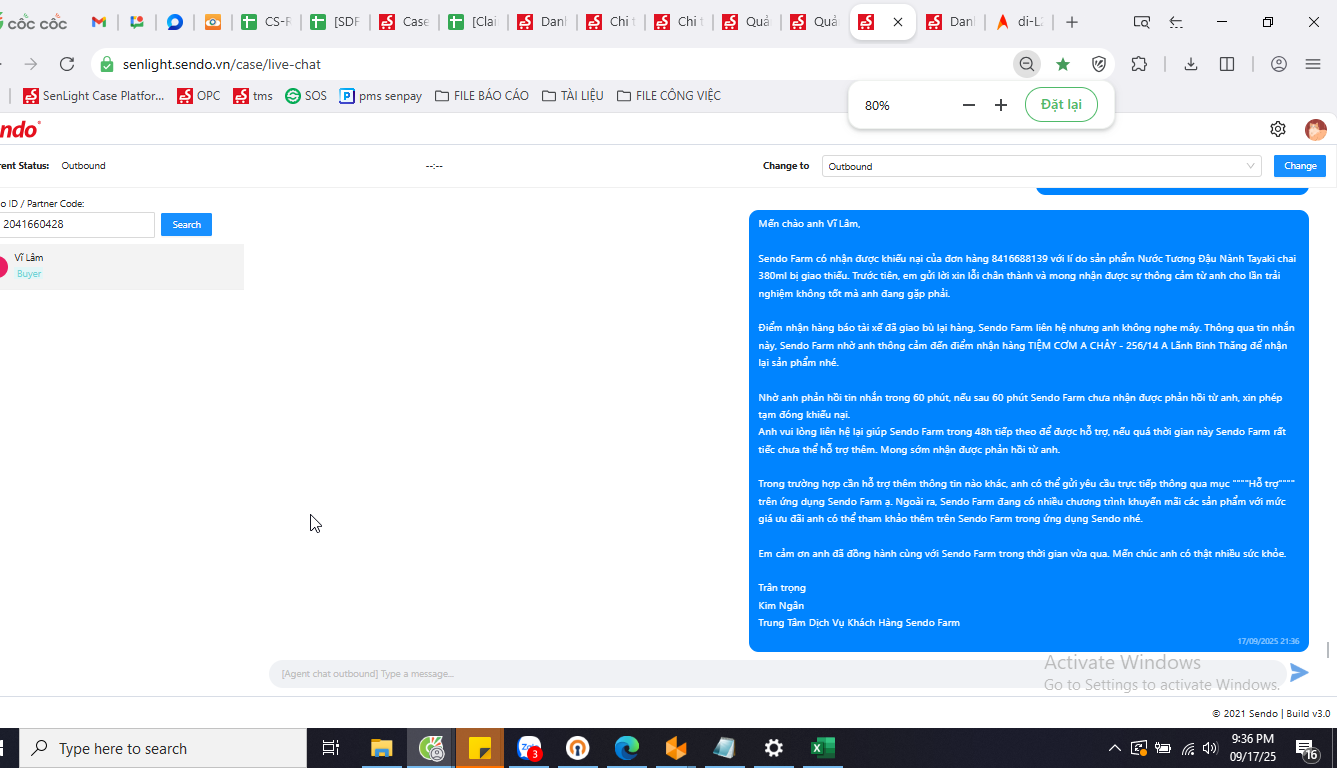Viewport: 1337px width, 768px height.
Task: Open a new browser tab
Action: click(x=1072, y=22)
